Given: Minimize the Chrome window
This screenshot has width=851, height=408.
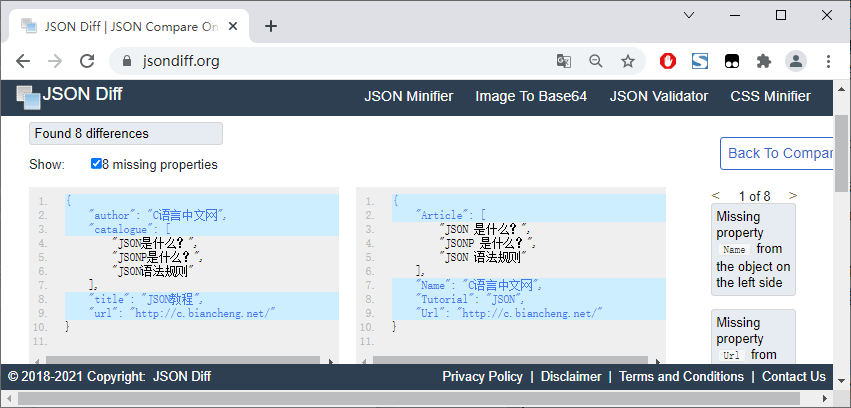Looking at the screenshot, I should coord(735,15).
